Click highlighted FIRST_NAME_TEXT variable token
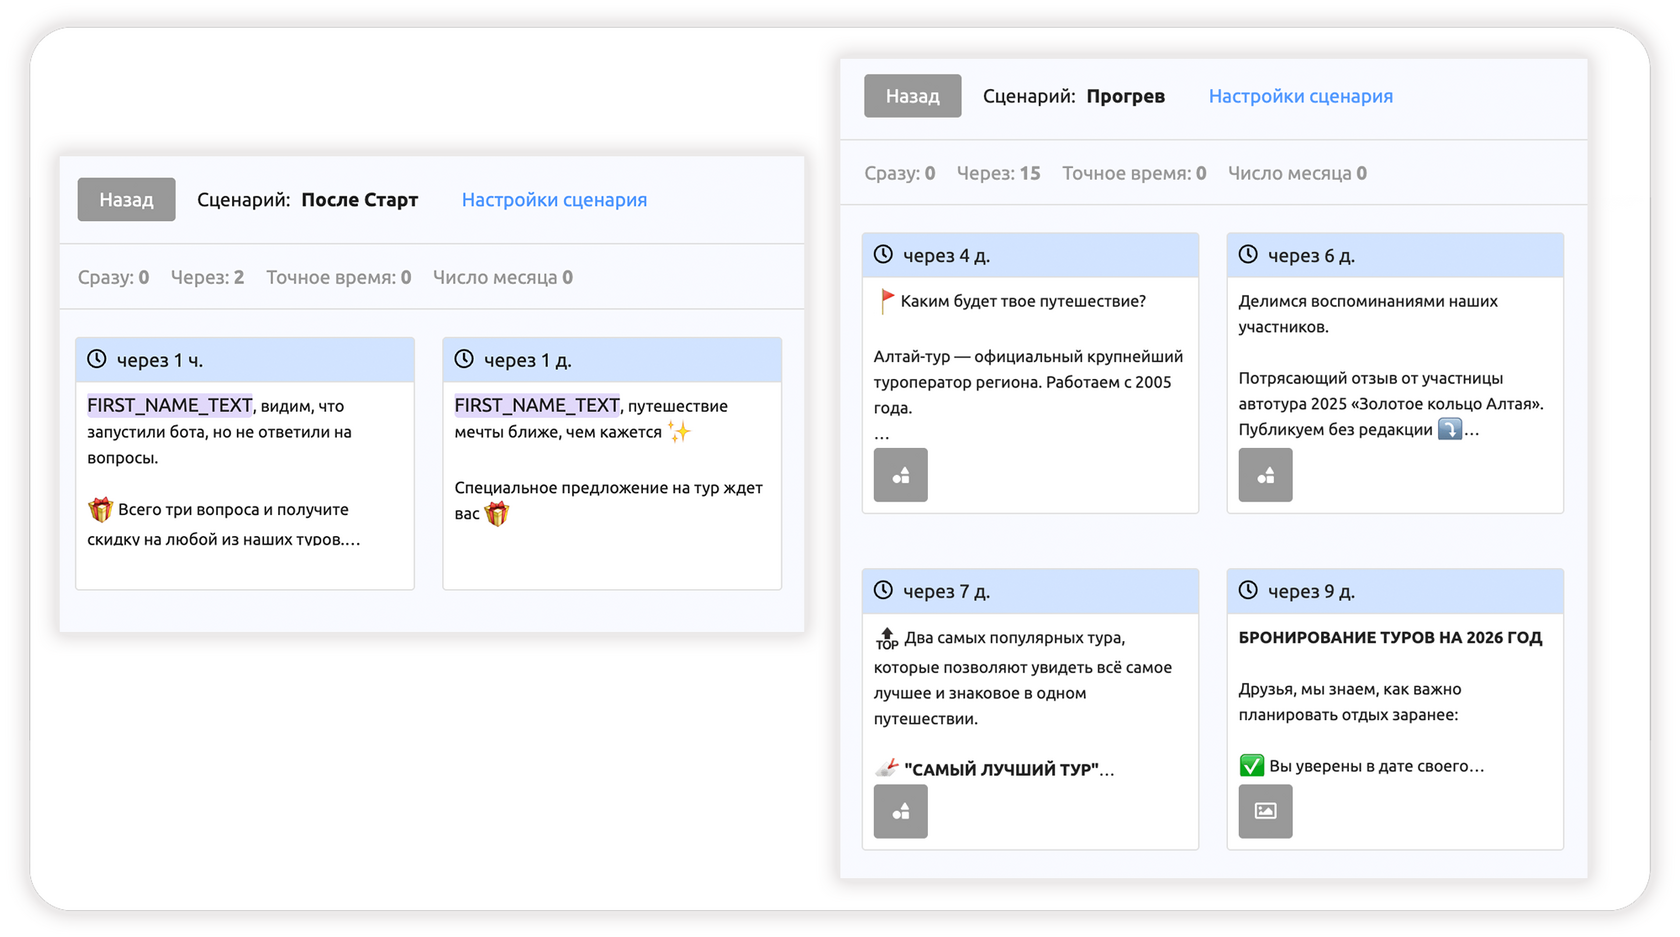The height and width of the screenshot is (937, 1680). coord(168,405)
